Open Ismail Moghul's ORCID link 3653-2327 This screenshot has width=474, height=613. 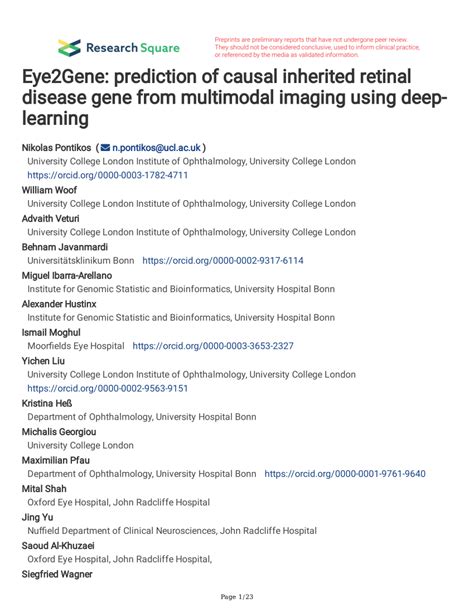213,346
